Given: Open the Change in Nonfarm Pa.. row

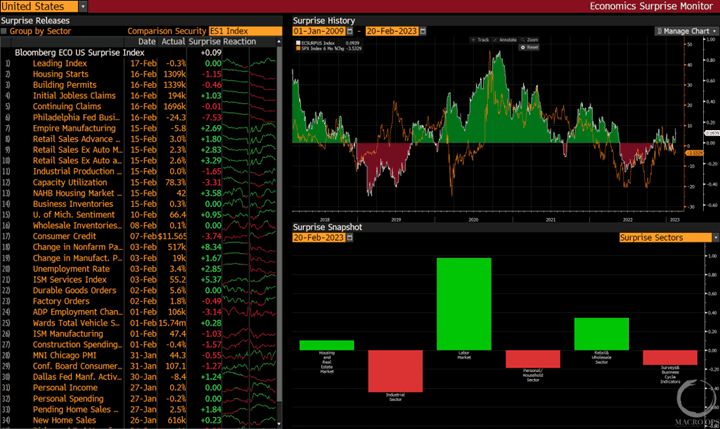Looking at the screenshot, I should 139,247.
